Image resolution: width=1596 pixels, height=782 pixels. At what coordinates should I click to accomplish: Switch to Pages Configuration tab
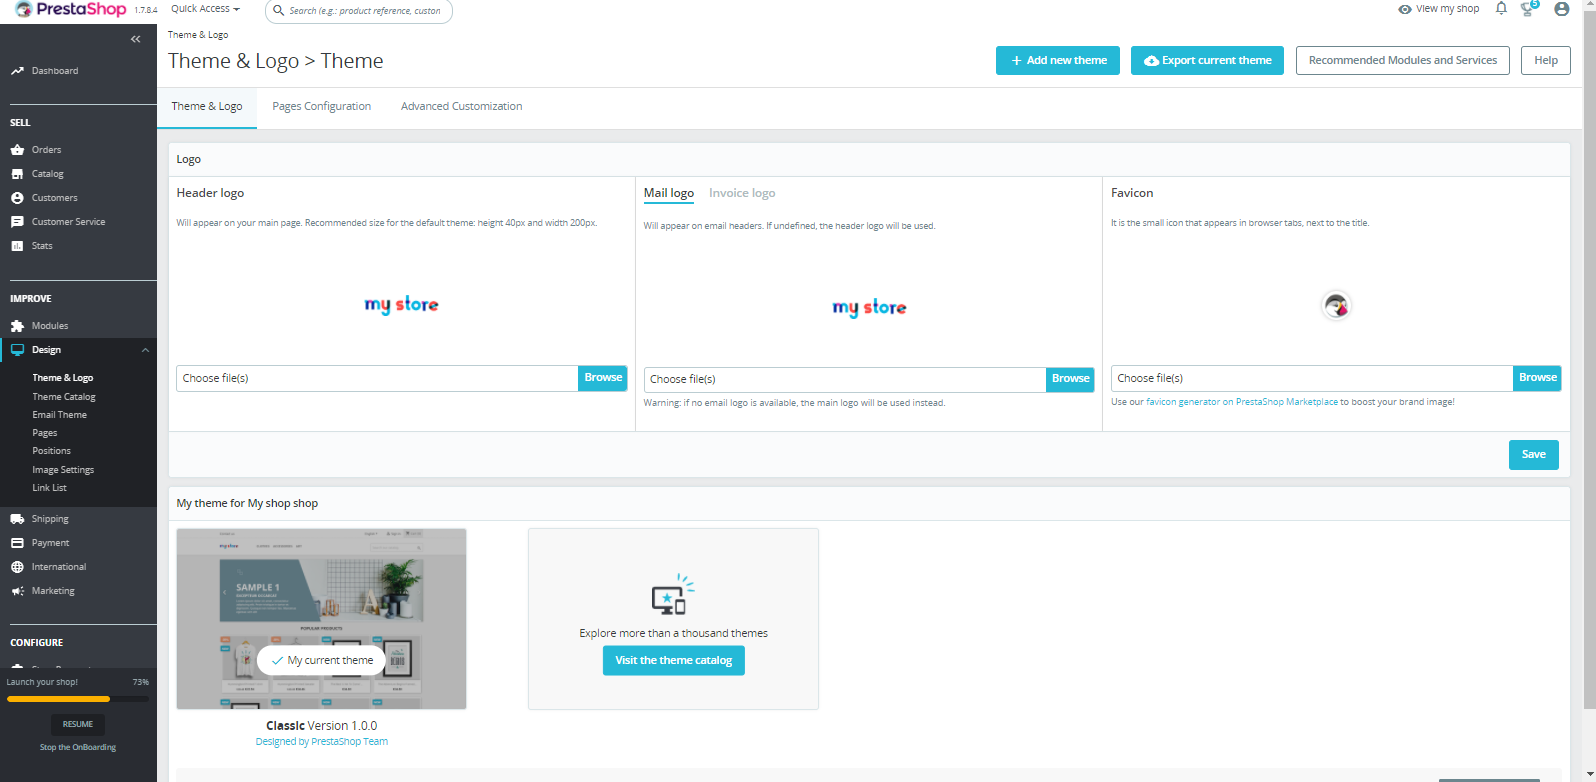tap(321, 106)
